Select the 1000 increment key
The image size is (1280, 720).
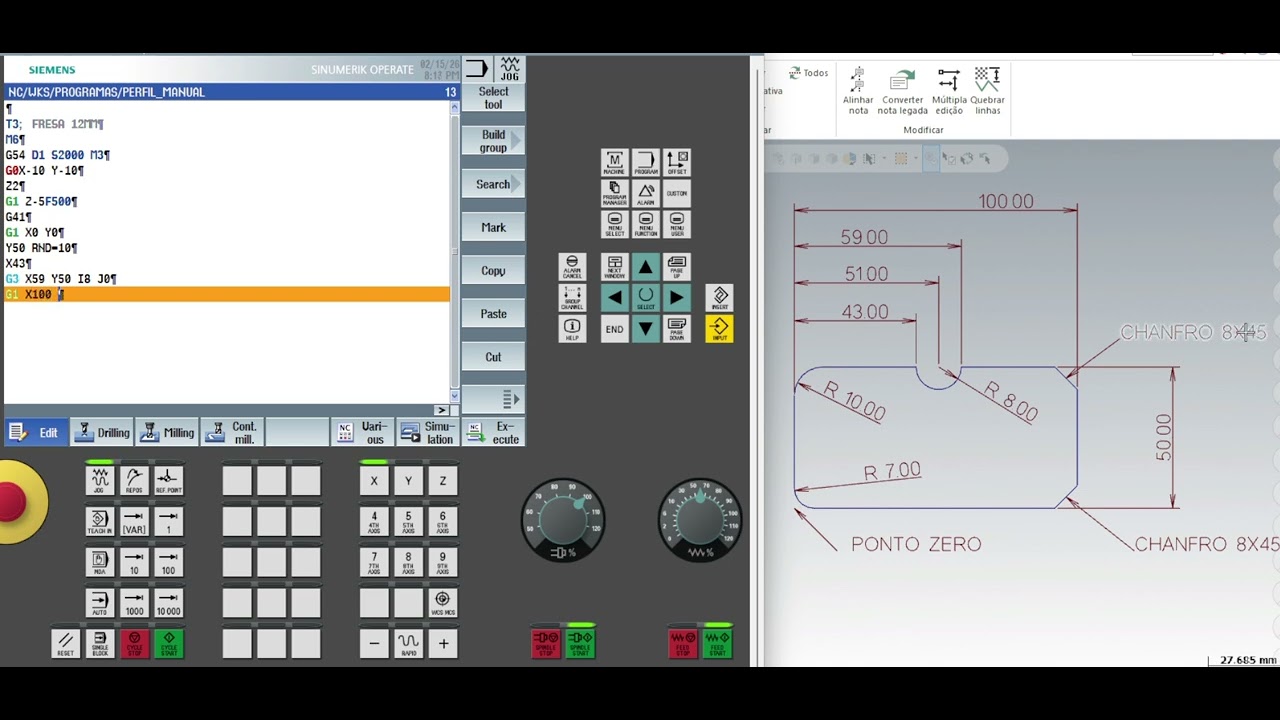point(134,603)
